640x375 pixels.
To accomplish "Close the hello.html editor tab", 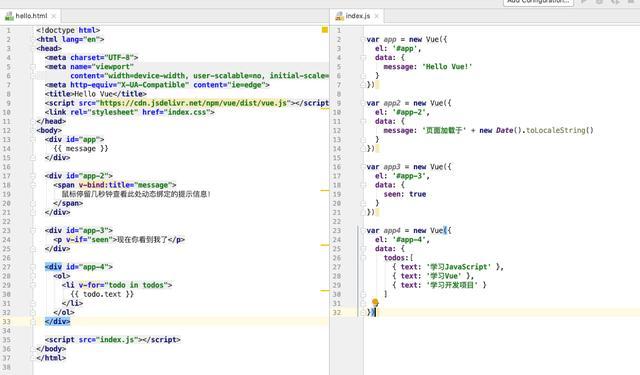I will pos(53,16).
